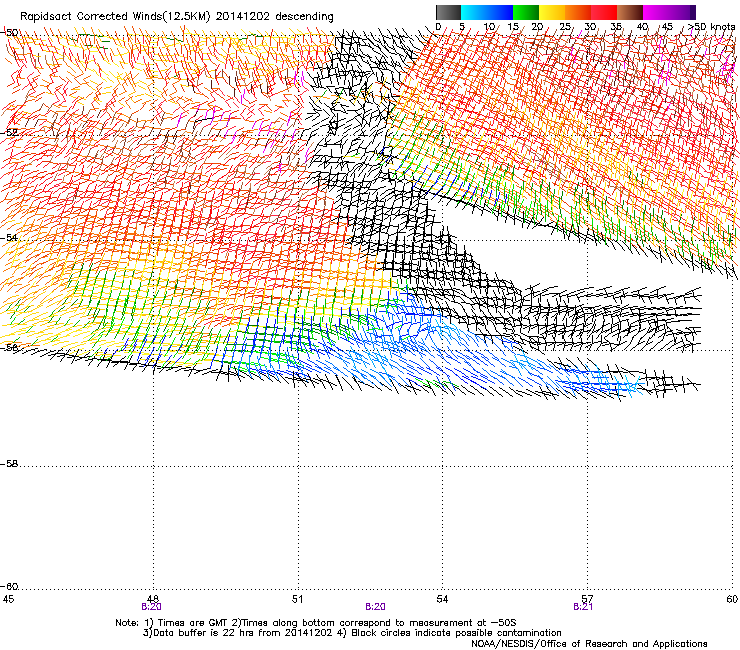Click the brown 35–40 knots legend segment
This screenshot has height=650, width=740.
point(630,12)
